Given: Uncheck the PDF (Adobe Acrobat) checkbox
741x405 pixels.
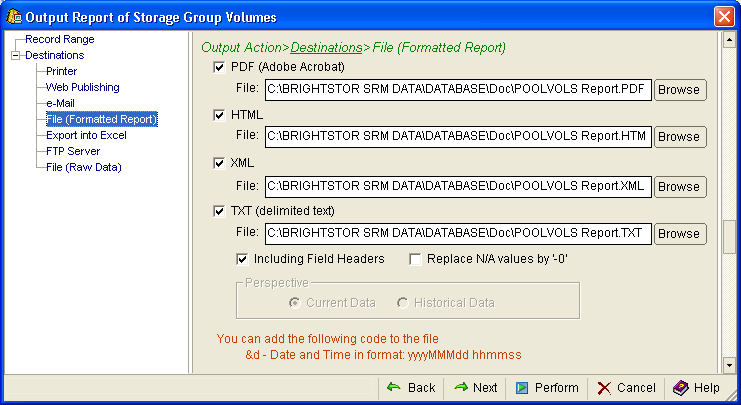Looking at the screenshot, I should [219, 67].
